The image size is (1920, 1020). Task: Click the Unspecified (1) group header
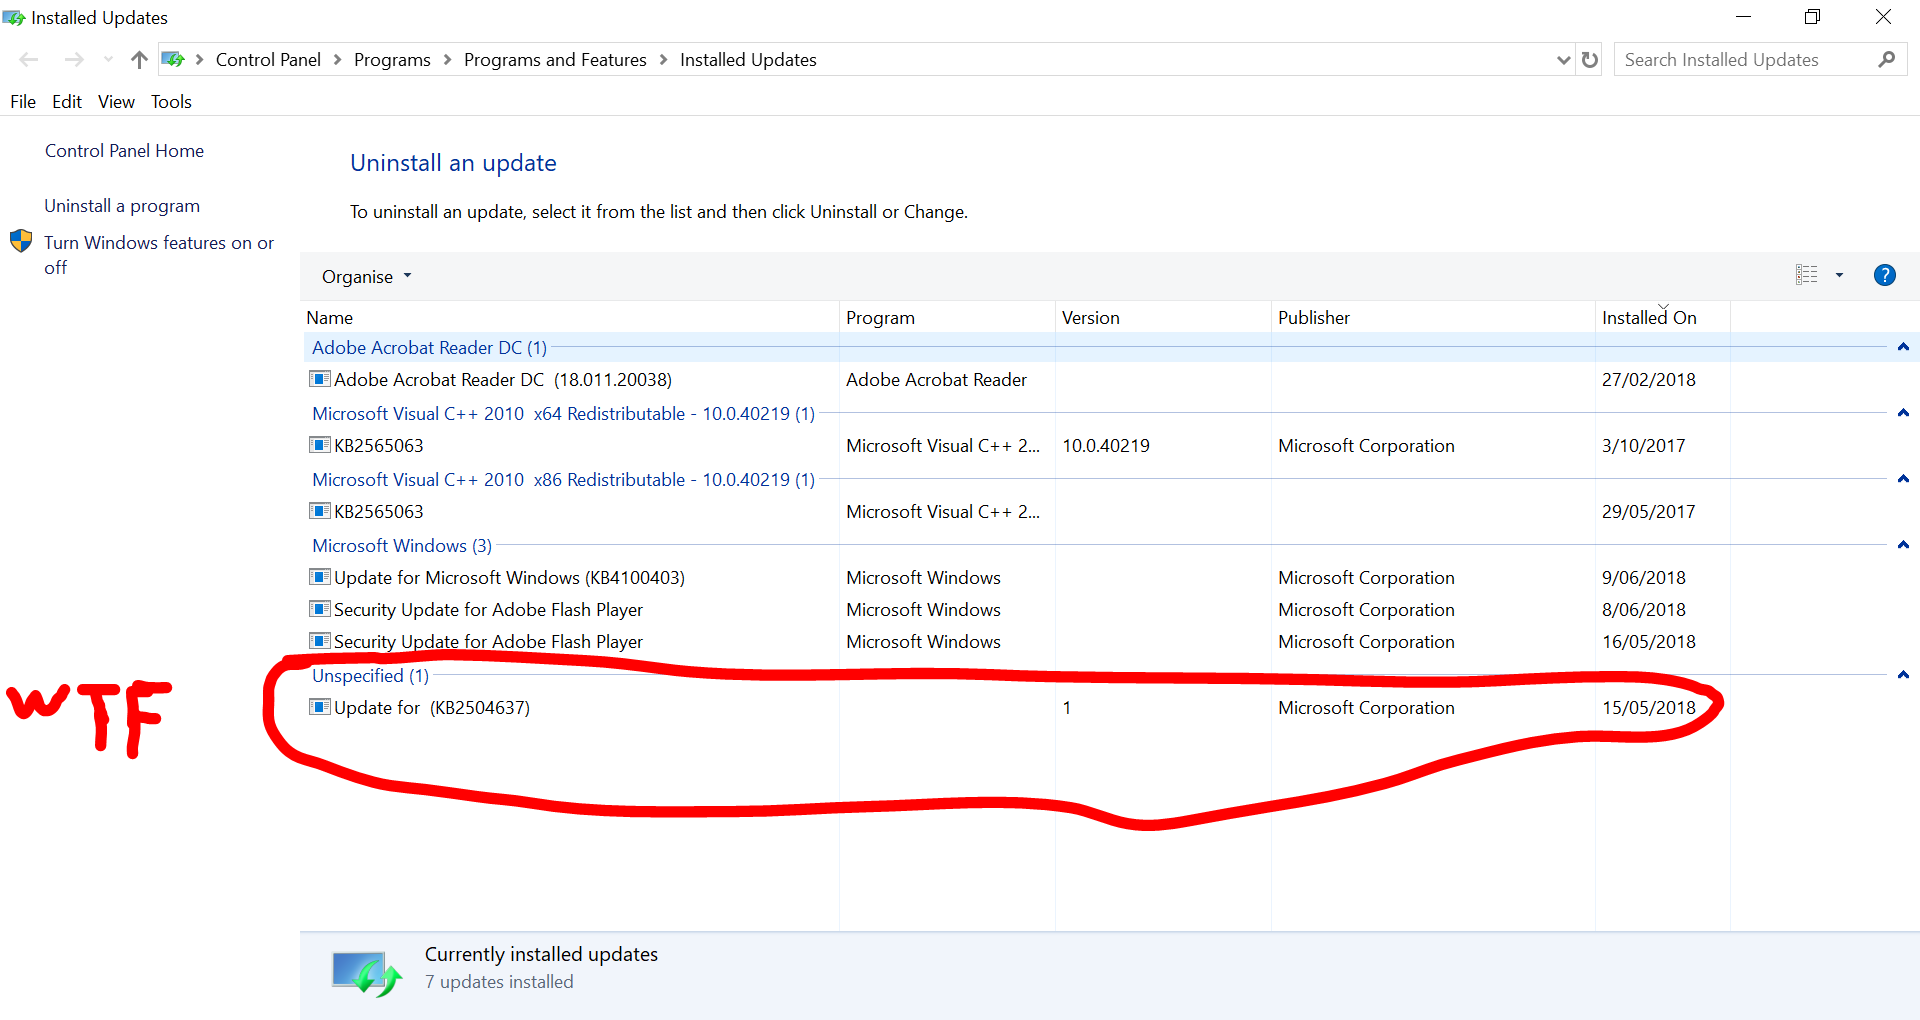370,676
